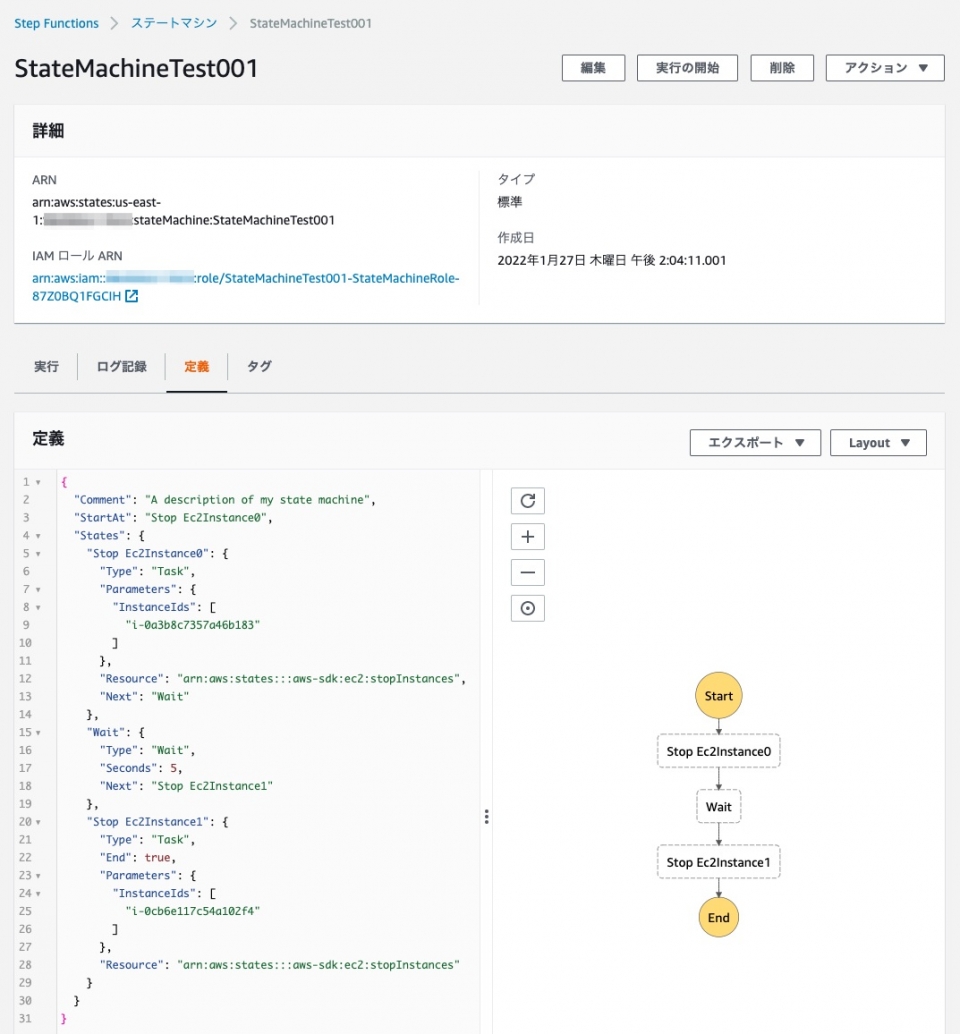
Task: Click the 実行の開始 button
Action: click(x=687, y=68)
